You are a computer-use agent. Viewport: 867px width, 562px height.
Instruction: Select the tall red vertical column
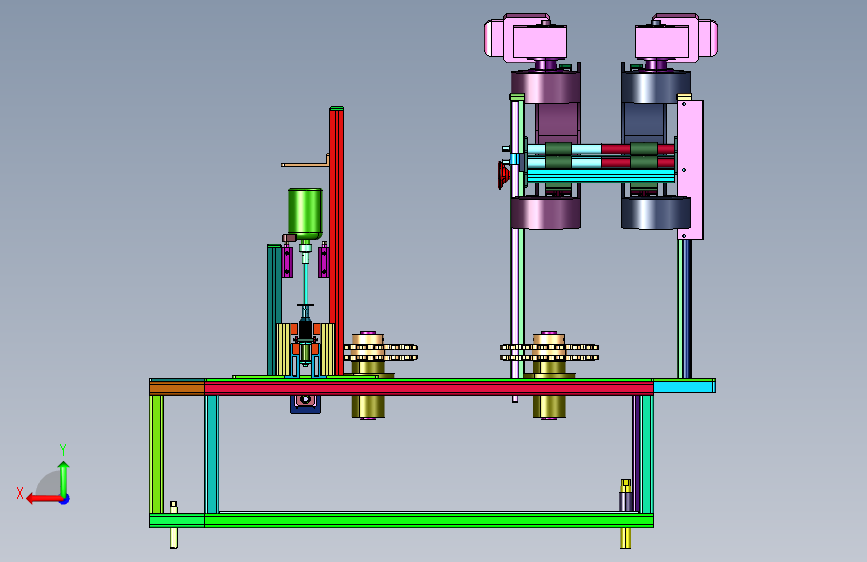pos(336,241)
